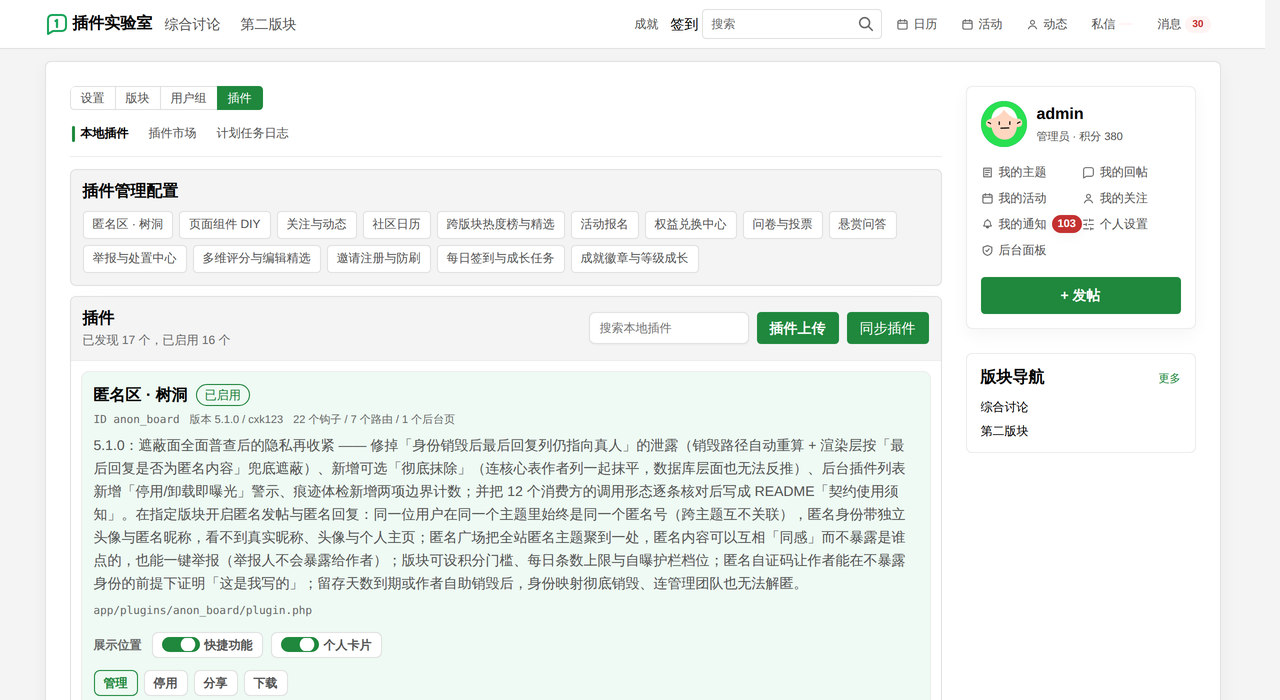Click 分享 for the 匿名区 plugin
The image size is (1280, 700).
215,683
